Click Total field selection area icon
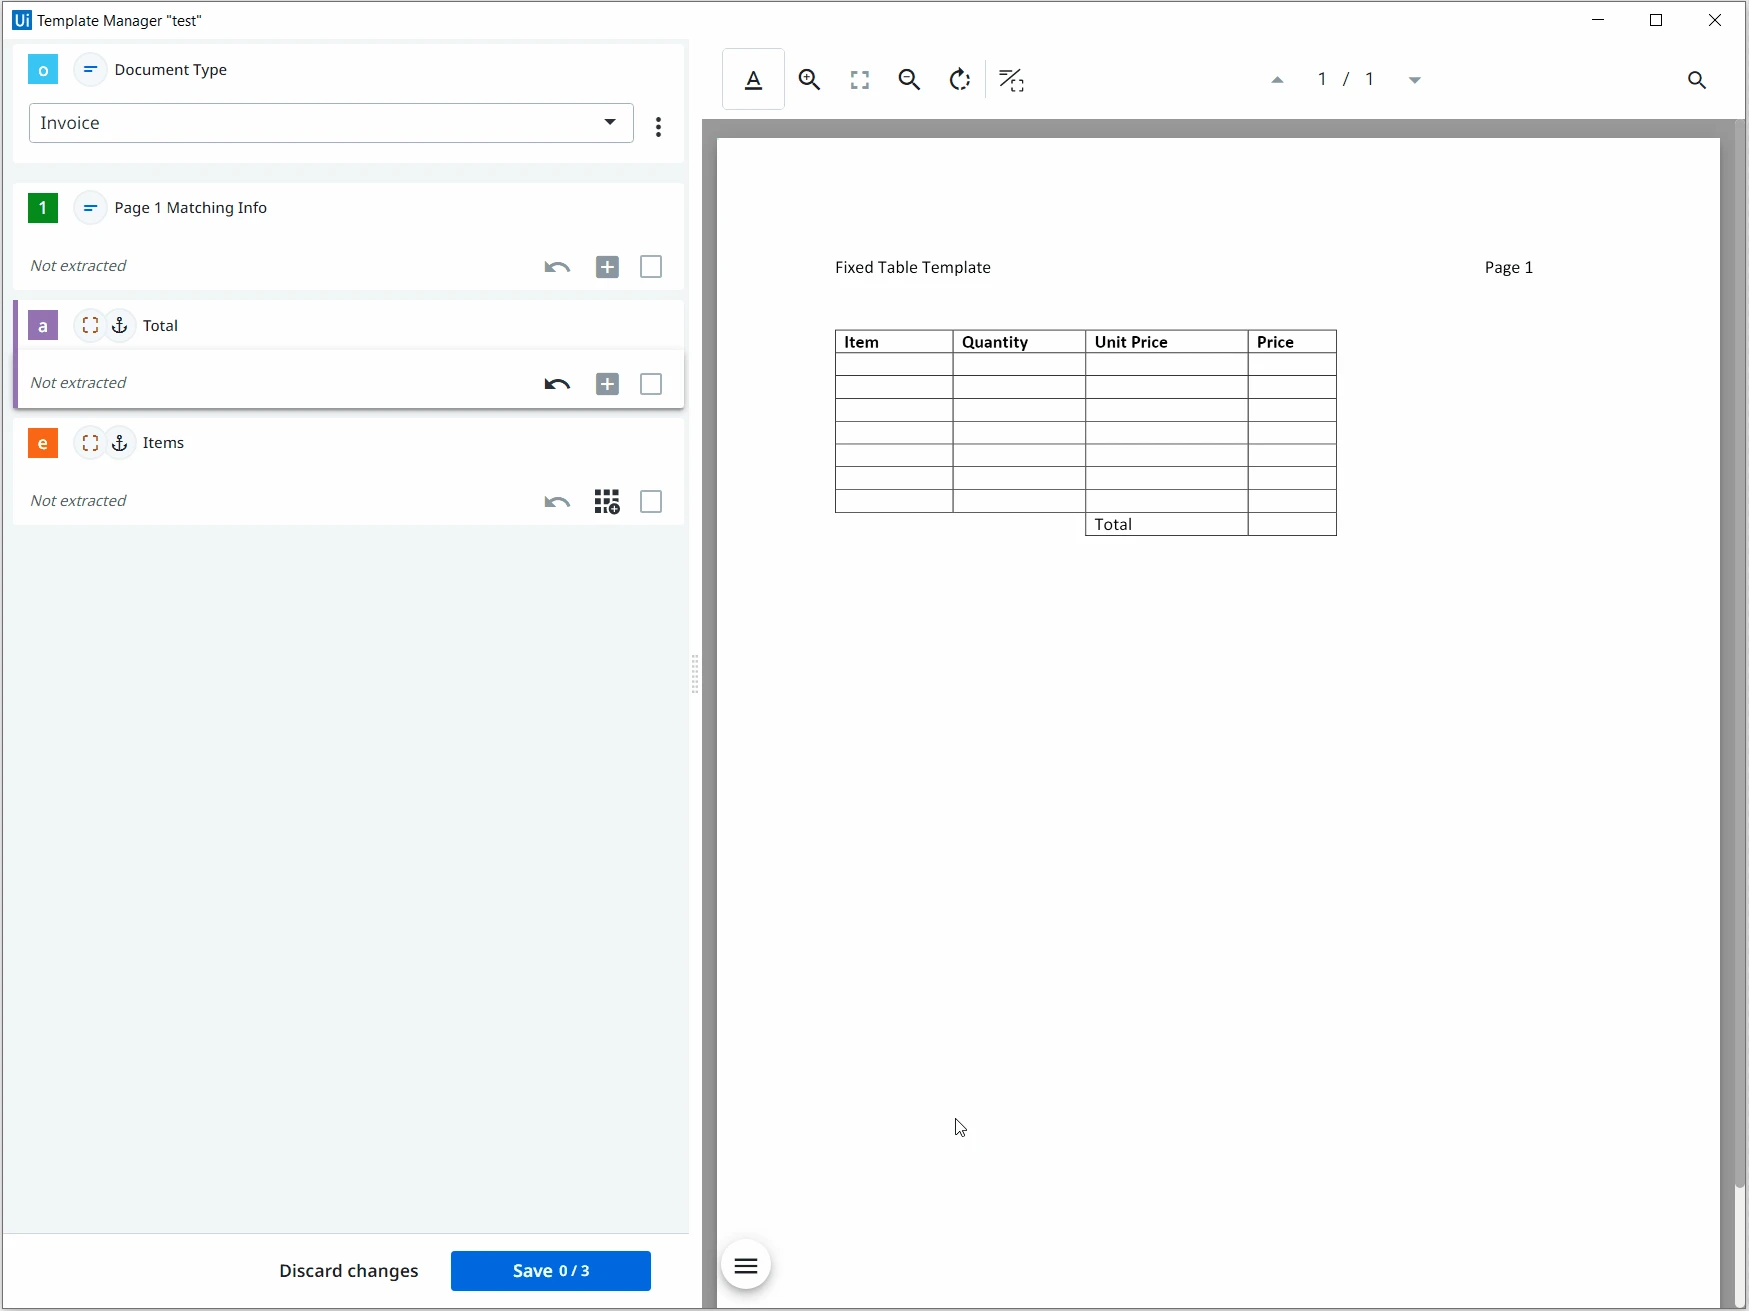The width and height of the screenshot is (1749, 1311). 90,326
